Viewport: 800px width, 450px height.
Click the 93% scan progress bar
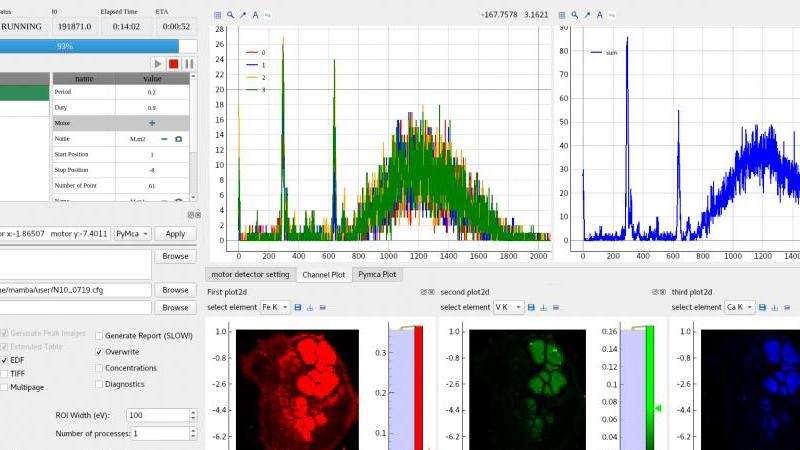[x=98, y=46]
